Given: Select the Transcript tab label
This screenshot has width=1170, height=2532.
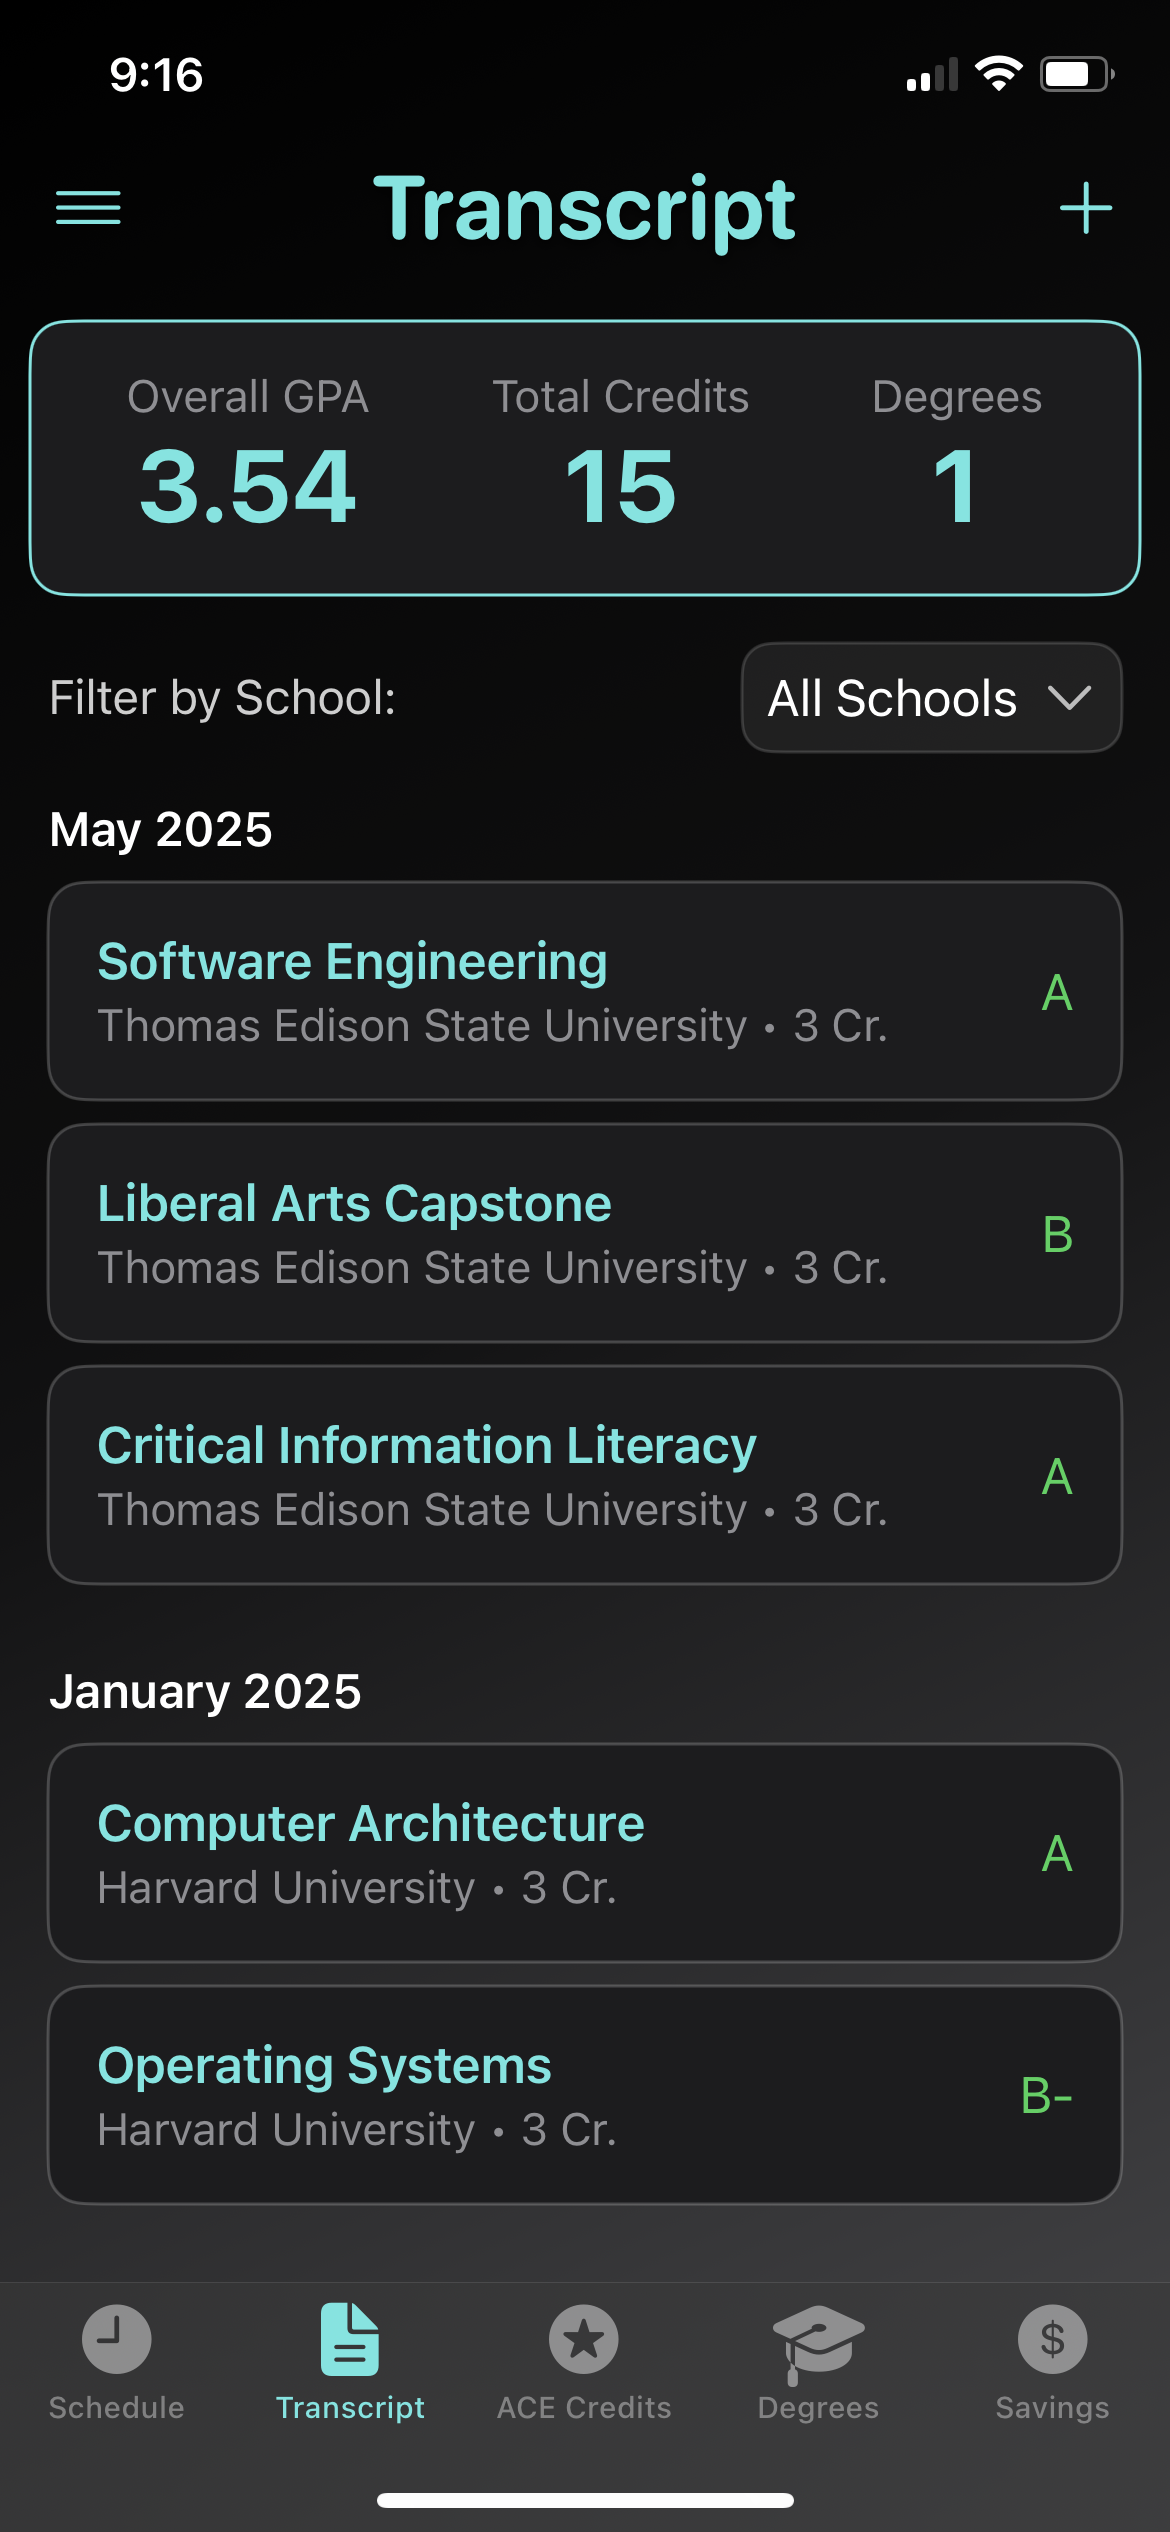Looking at the screenshot, I should pyautogui.click(x=350, y=2408).
